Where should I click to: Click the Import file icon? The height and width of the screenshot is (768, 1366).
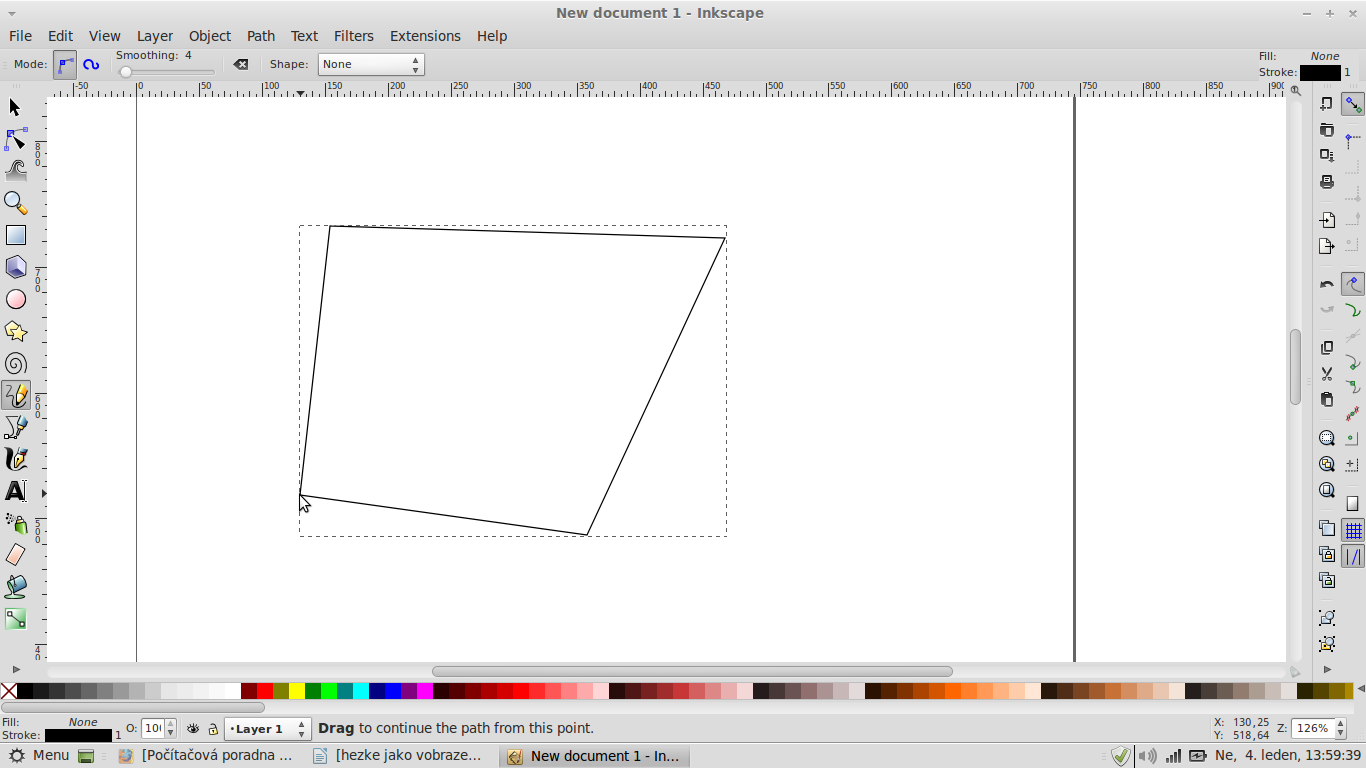pos(1327,220)
